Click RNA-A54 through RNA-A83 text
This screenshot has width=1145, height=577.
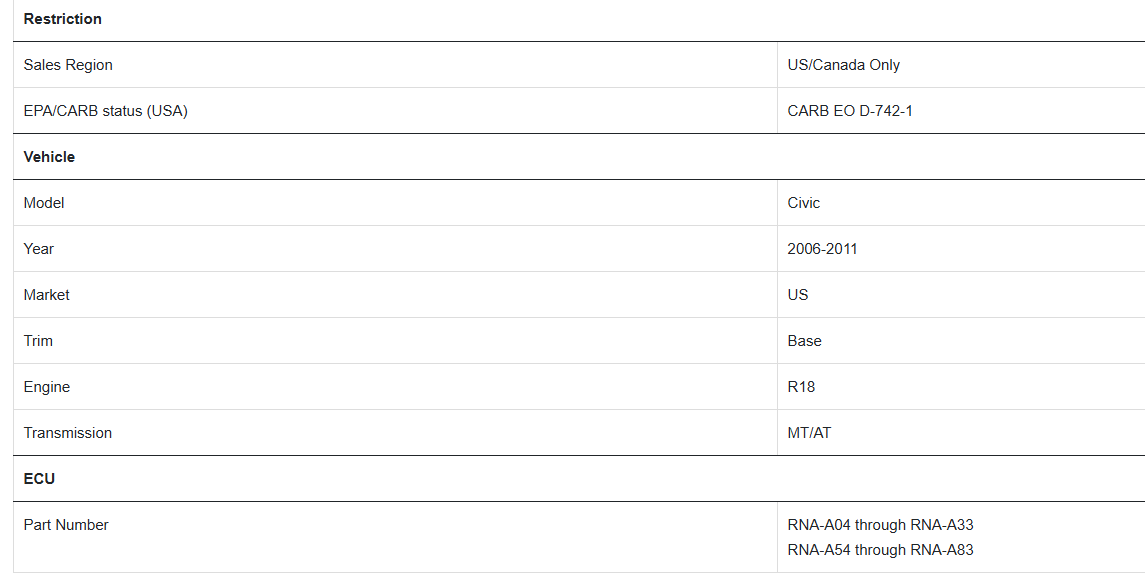[880, 550]
